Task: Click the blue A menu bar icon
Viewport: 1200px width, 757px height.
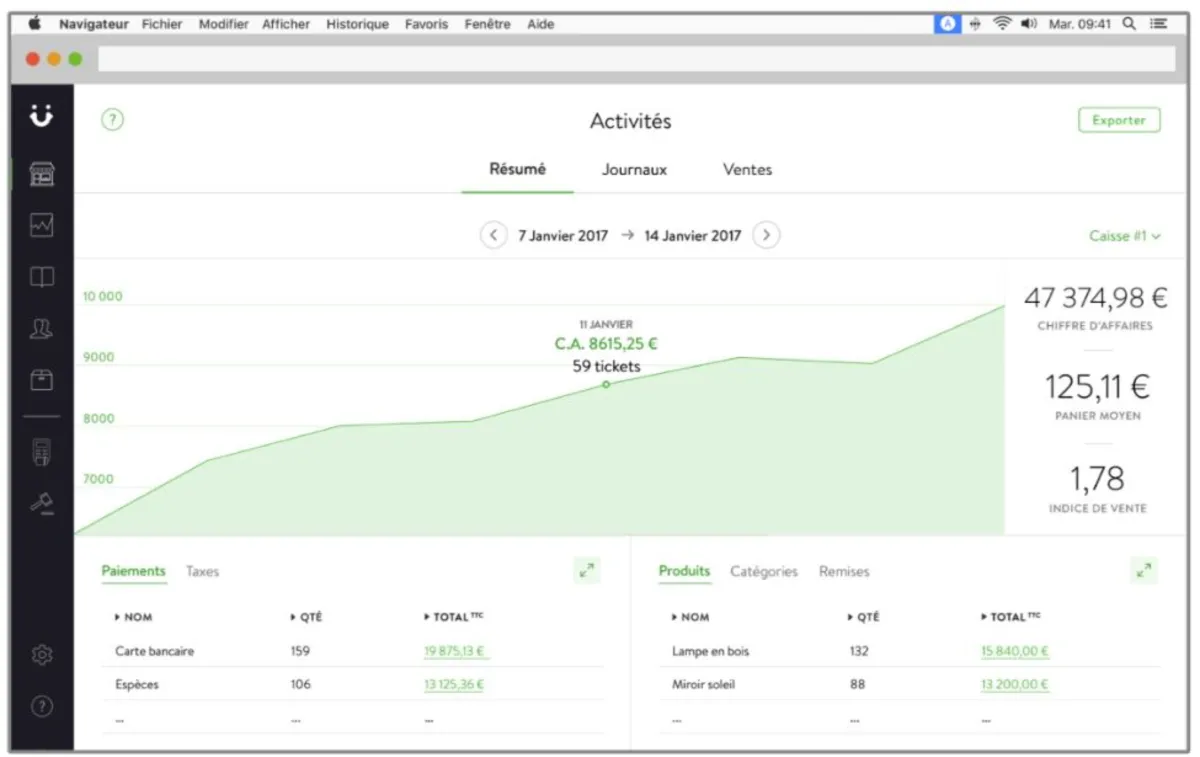Action: pos(947,24)
